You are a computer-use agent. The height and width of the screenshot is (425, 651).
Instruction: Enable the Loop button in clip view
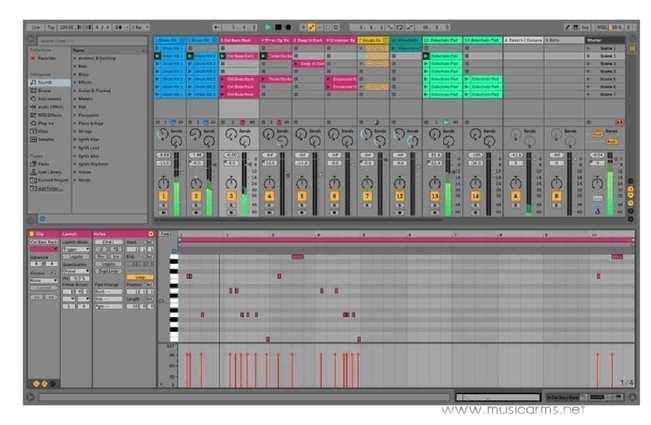(x=138, y=277)
